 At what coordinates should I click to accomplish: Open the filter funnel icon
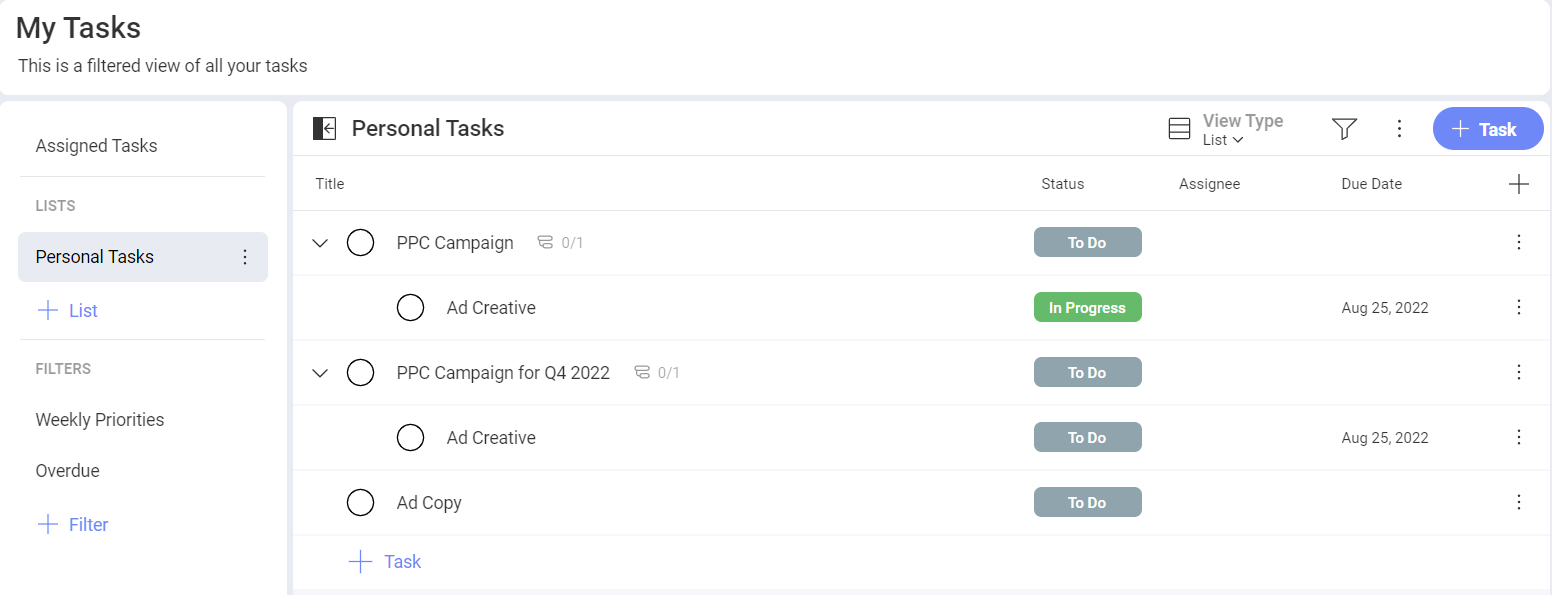click(1343, 128)
